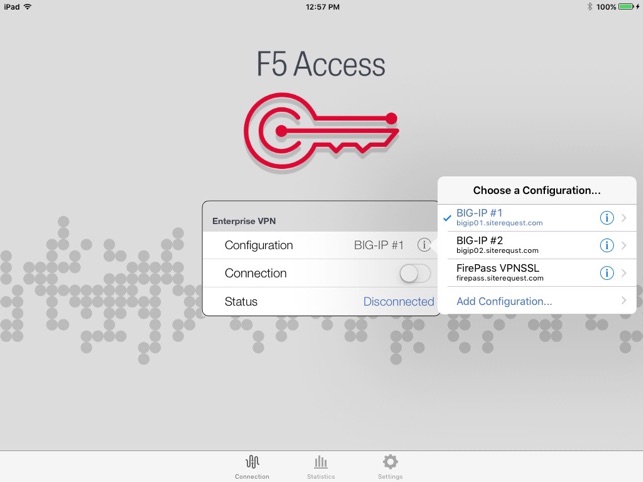Expand BIG-IP #2 row chevron
Screen dimensions: 643x482
tap(624, 245)
